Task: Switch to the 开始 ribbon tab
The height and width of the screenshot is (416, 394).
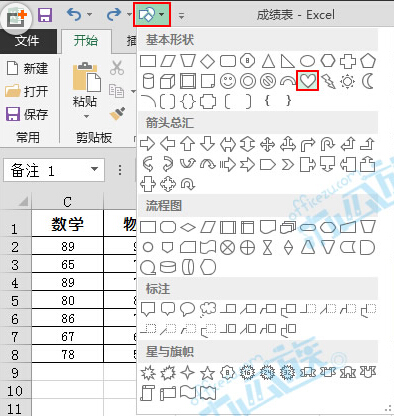Action: [x=86, y=41]
